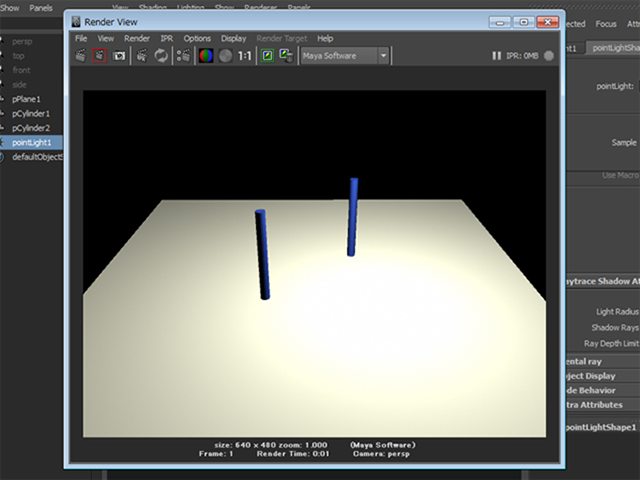The width and height of the screenshot is (640, 480).
Task: Remove the kept image with the trash icon
Action: pos(286,56)
